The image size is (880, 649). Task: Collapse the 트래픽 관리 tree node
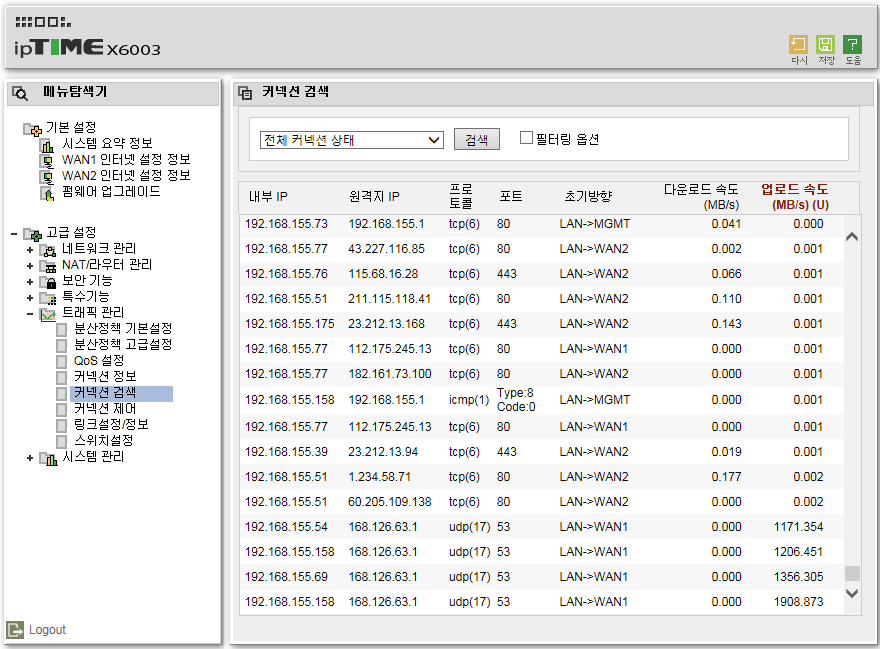coord(30,313)
